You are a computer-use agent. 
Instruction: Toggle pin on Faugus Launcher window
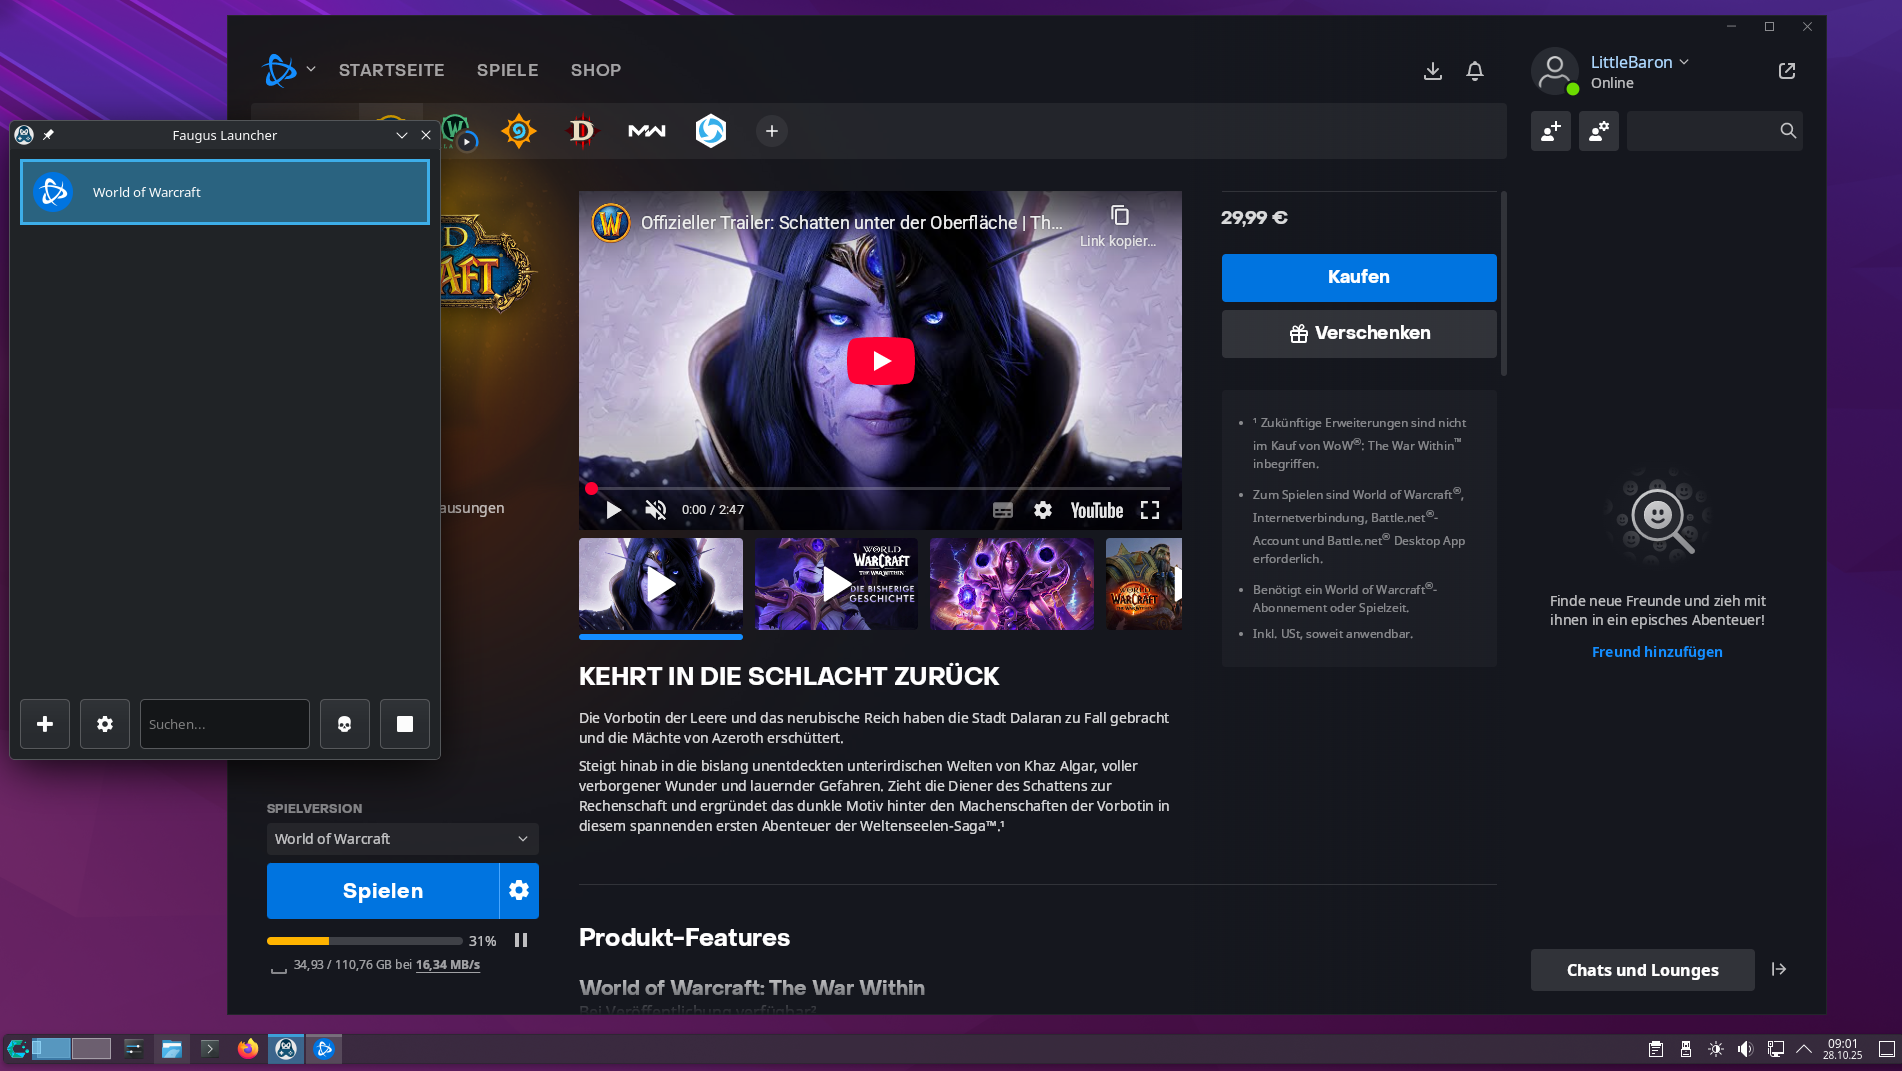(x=48, y=135)
